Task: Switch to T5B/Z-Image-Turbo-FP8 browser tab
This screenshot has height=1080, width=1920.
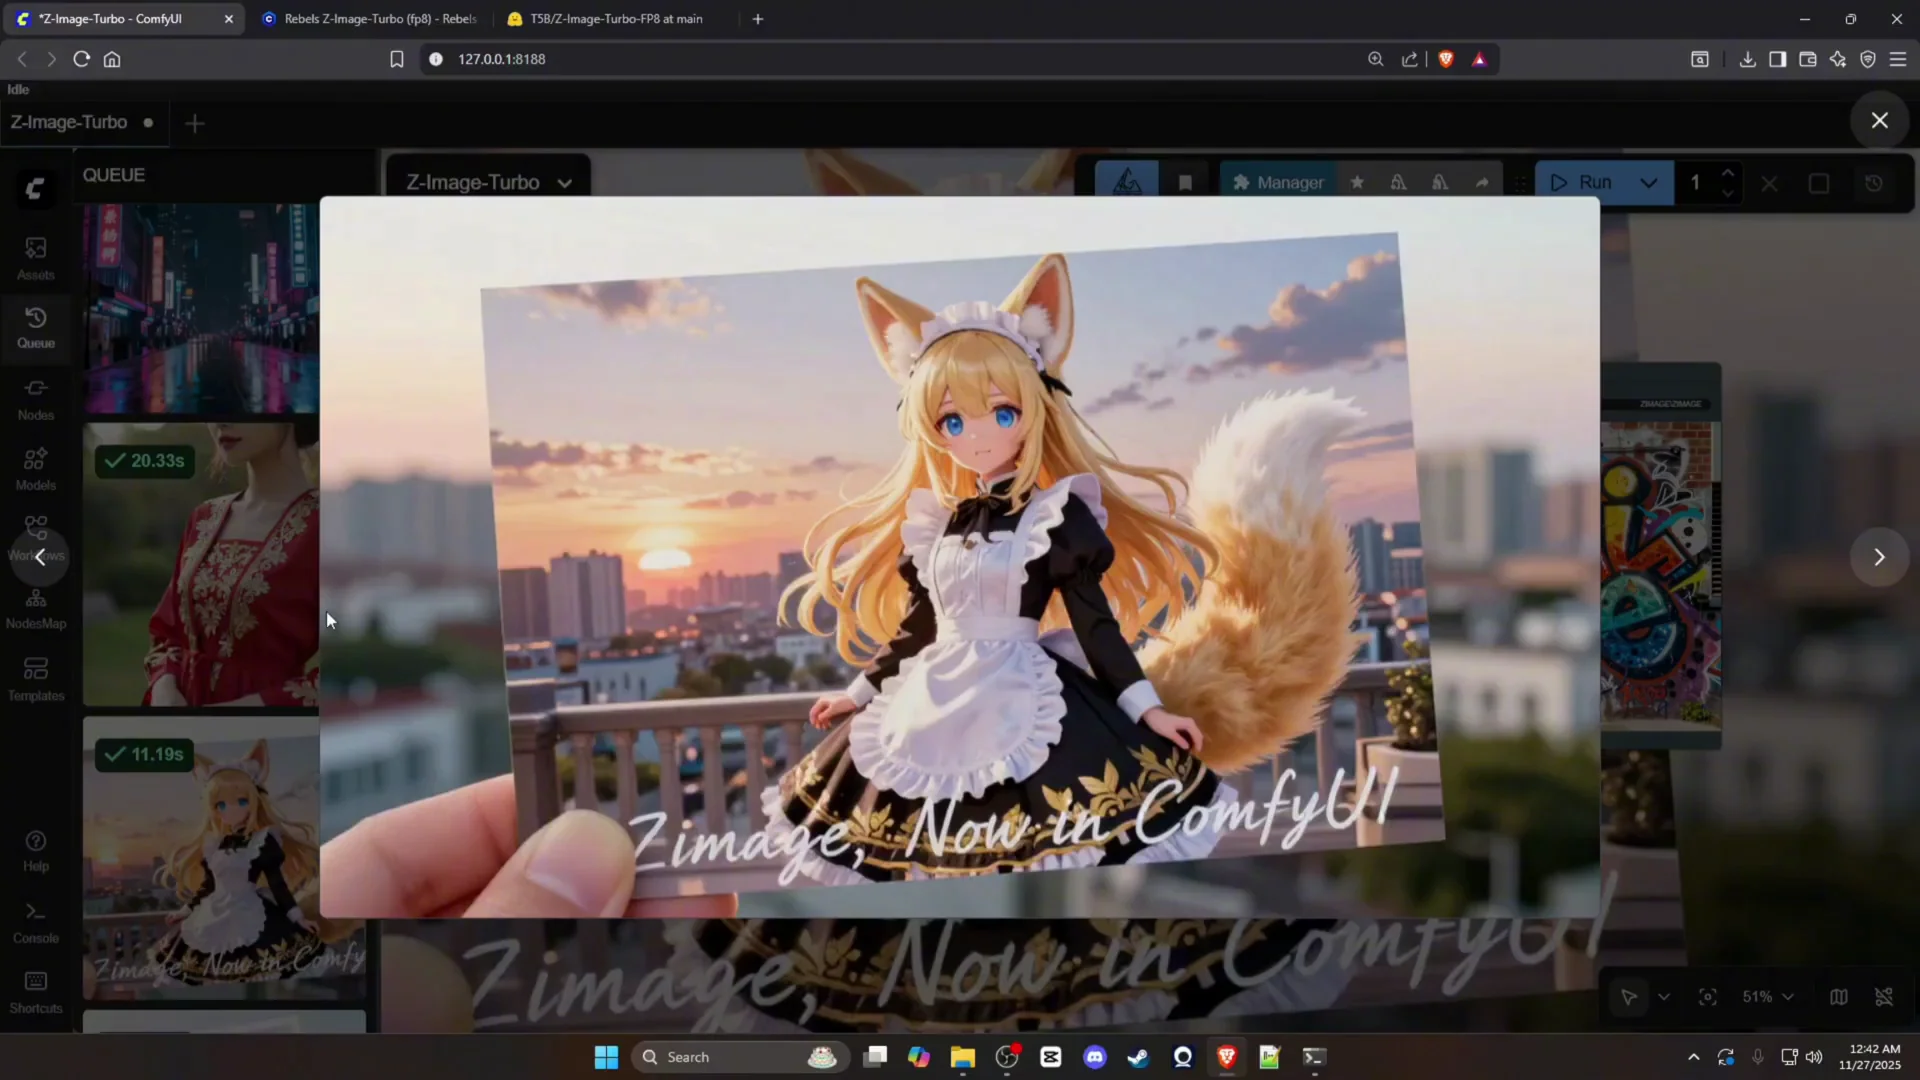Action: click(x=615, y=19)
